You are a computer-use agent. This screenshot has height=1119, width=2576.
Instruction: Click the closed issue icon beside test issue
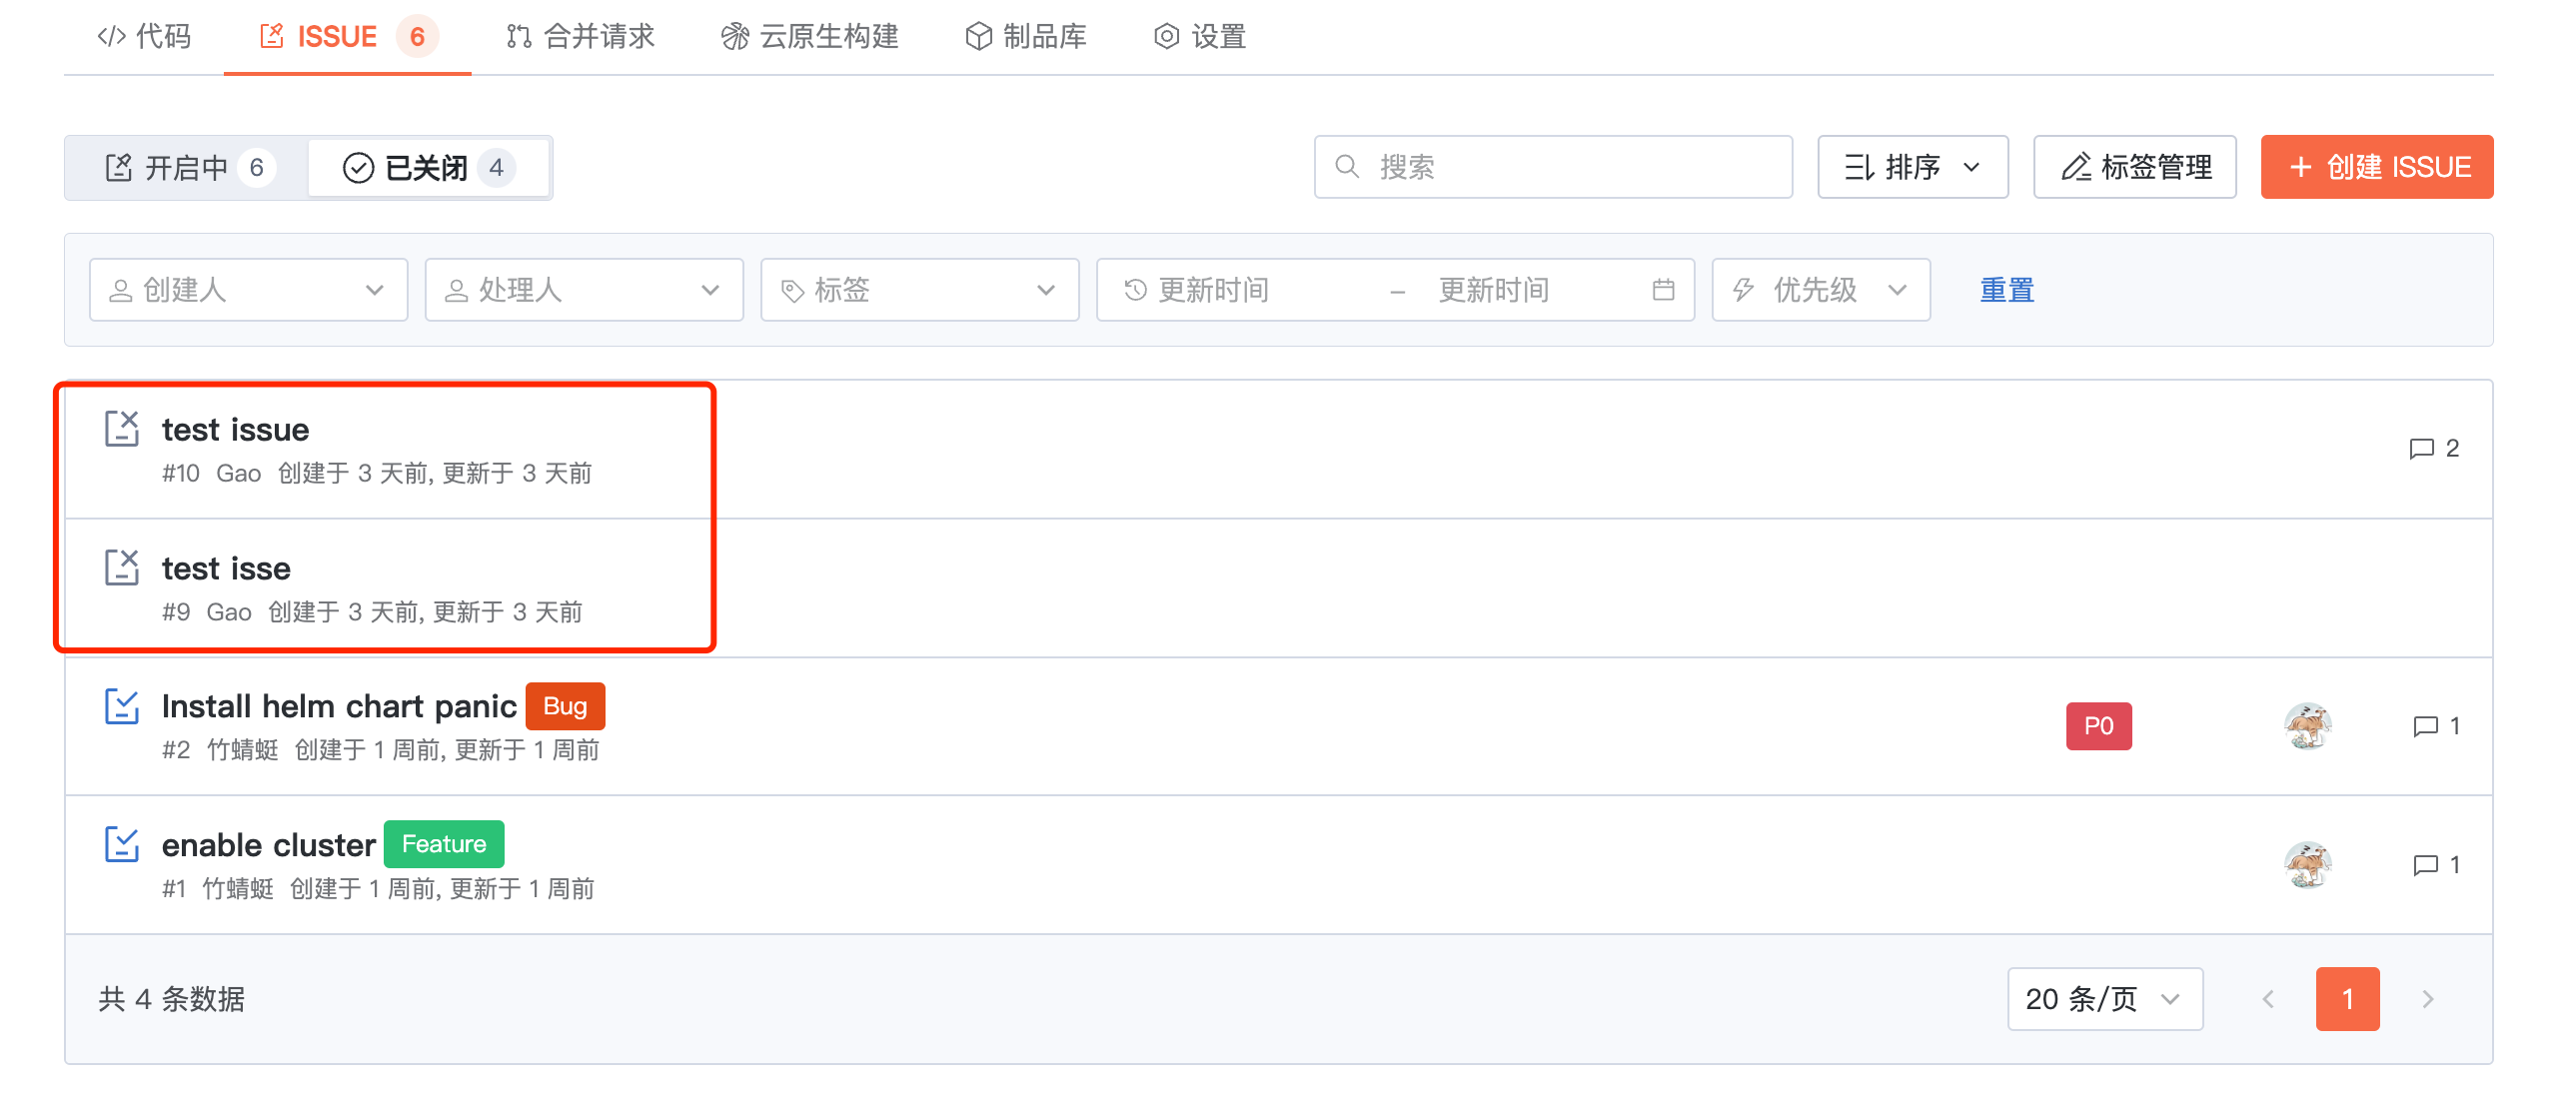121,428
